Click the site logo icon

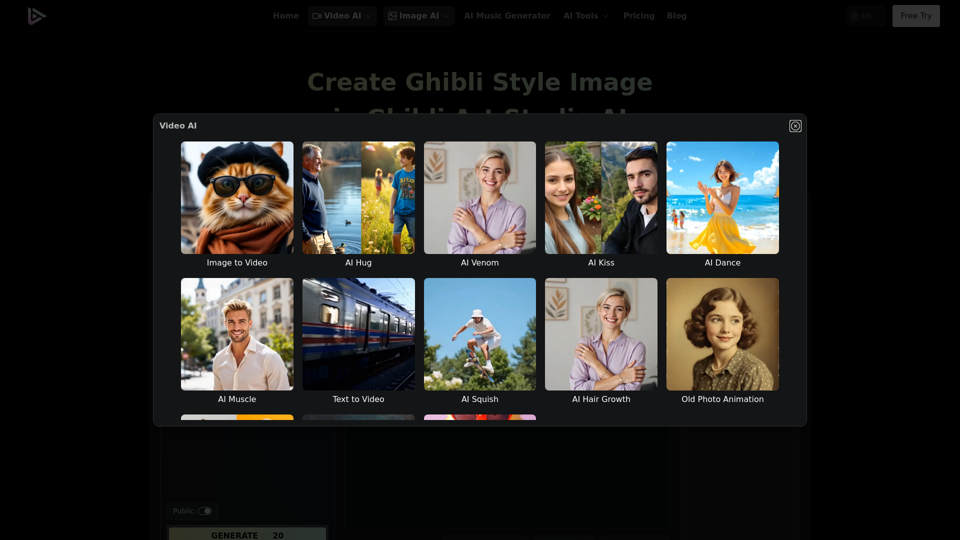(36, 16)
